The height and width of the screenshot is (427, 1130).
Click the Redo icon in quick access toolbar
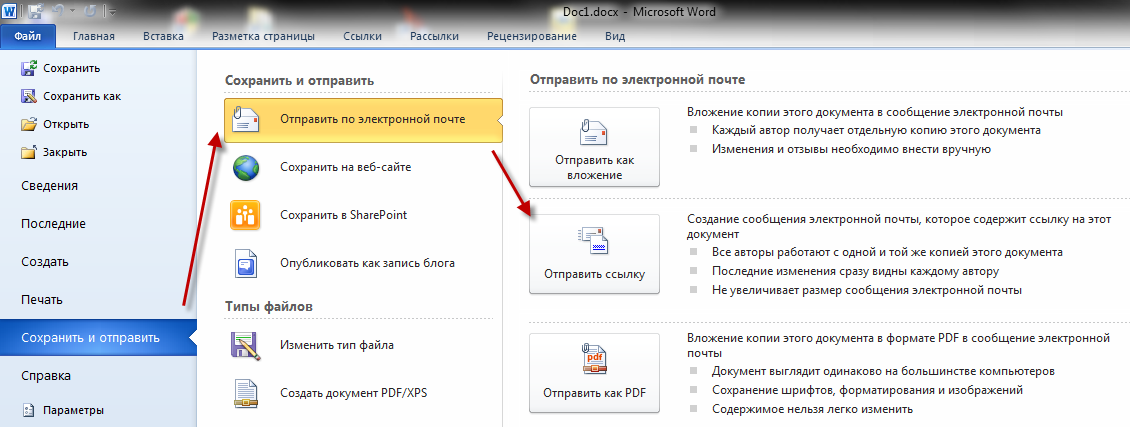click(x=91, y=12)
